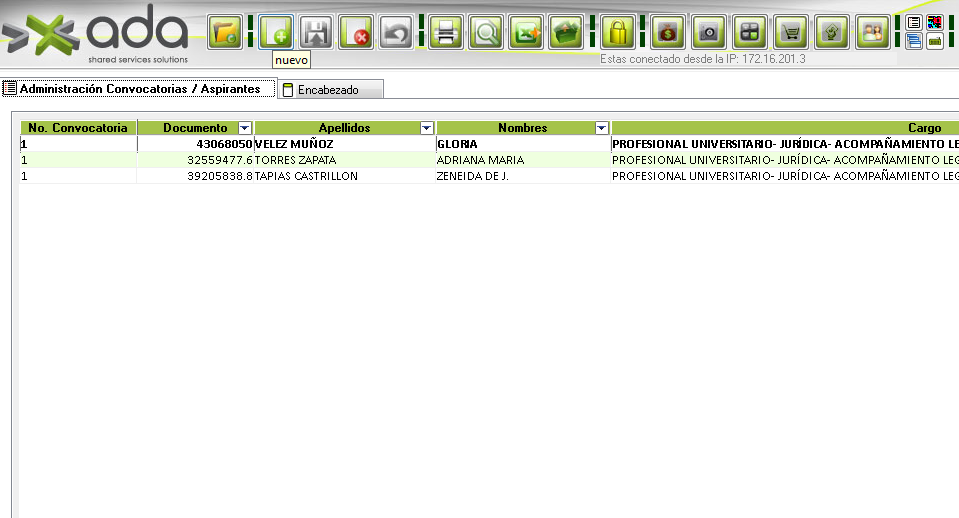The image size is (959, 518).
Task: Click the Documento column header
Action: click(194, 128)
